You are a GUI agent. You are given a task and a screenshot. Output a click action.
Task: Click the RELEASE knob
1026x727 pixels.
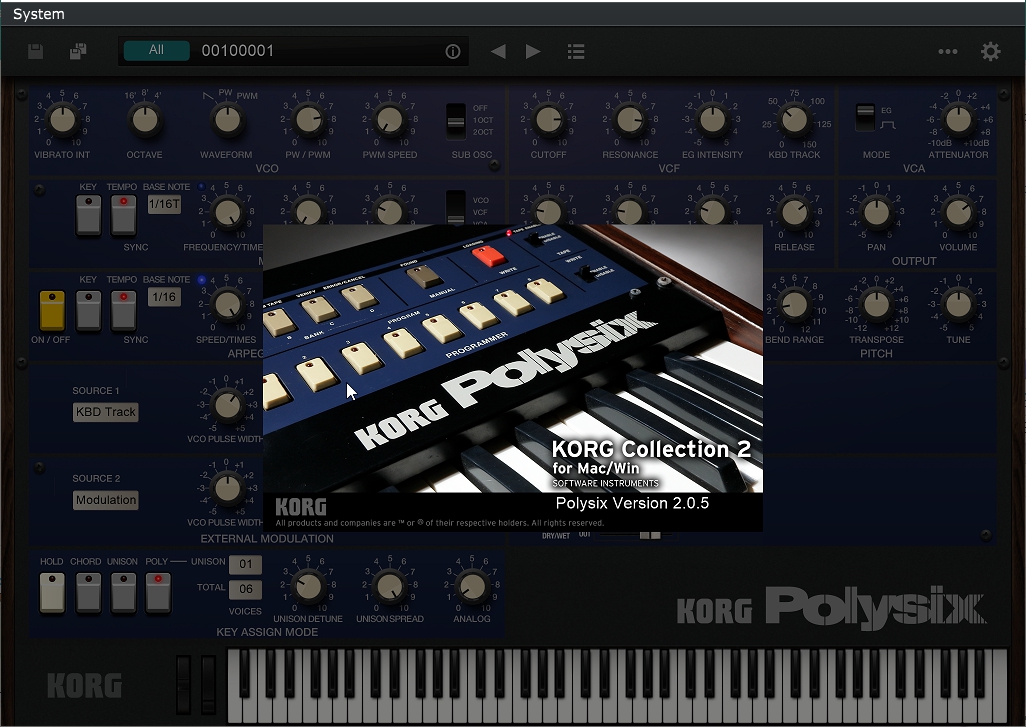794,211
